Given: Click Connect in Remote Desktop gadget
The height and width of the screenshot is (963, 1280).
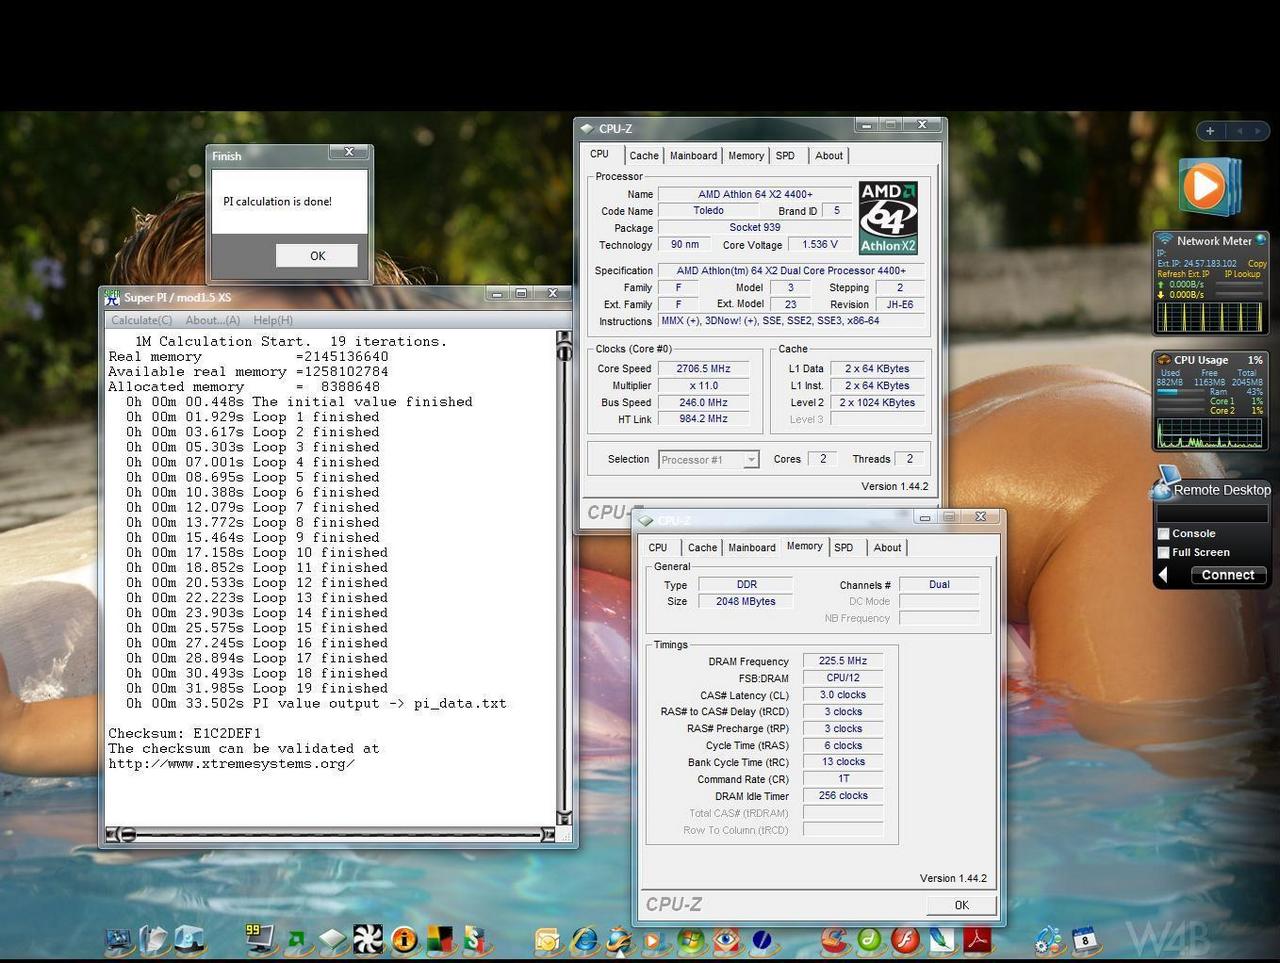Looking at the screenshot, I should pos(1228,575).
